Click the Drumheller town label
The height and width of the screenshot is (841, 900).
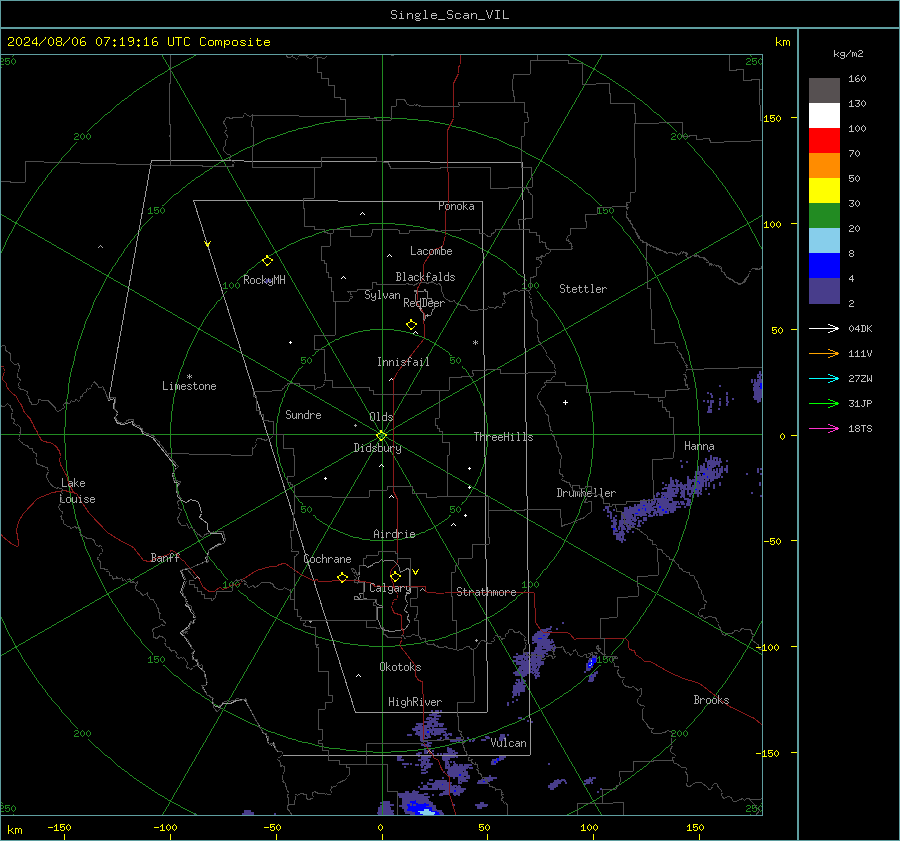[x=586, y=493]
